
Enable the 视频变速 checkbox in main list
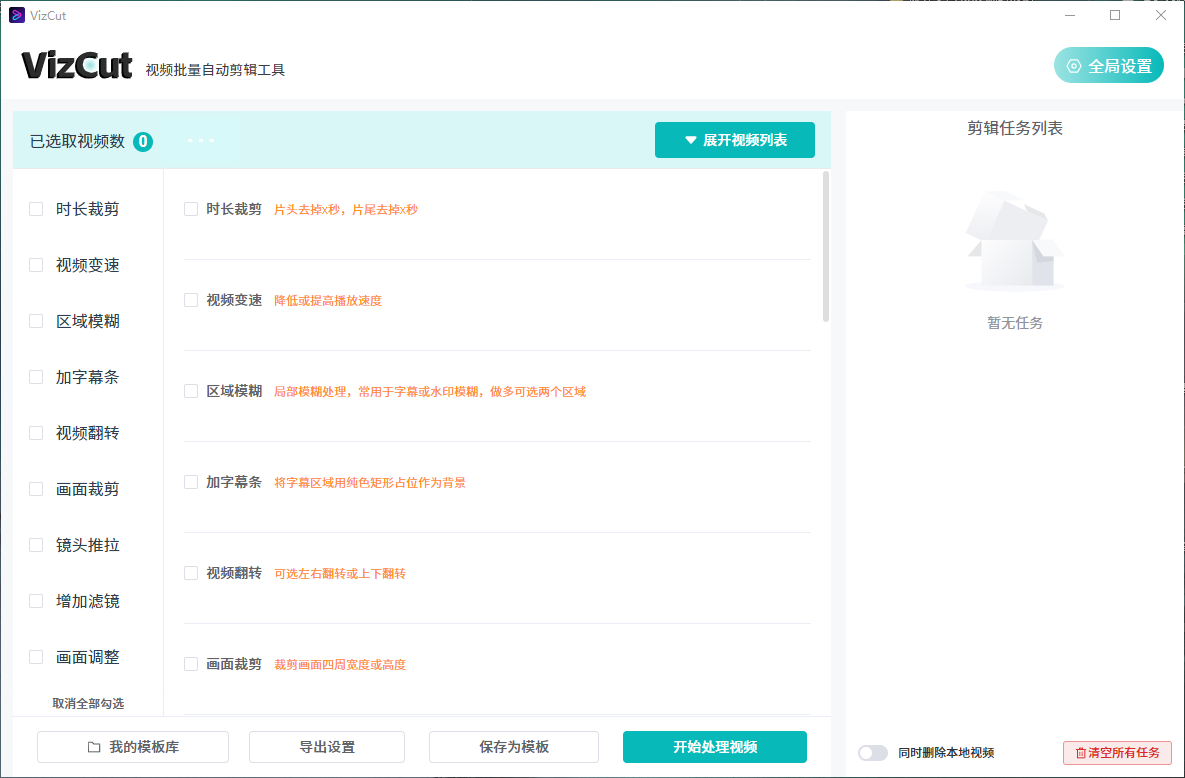[189, 299]
